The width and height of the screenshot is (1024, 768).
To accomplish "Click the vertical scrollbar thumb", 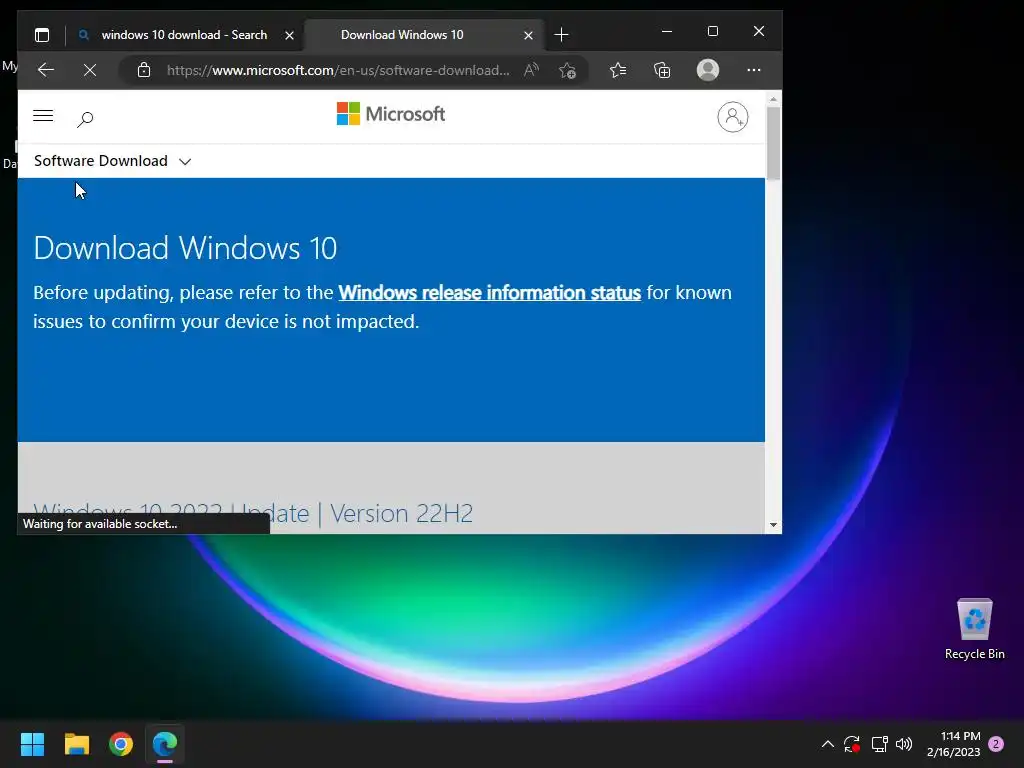I will tap(773, 142).
